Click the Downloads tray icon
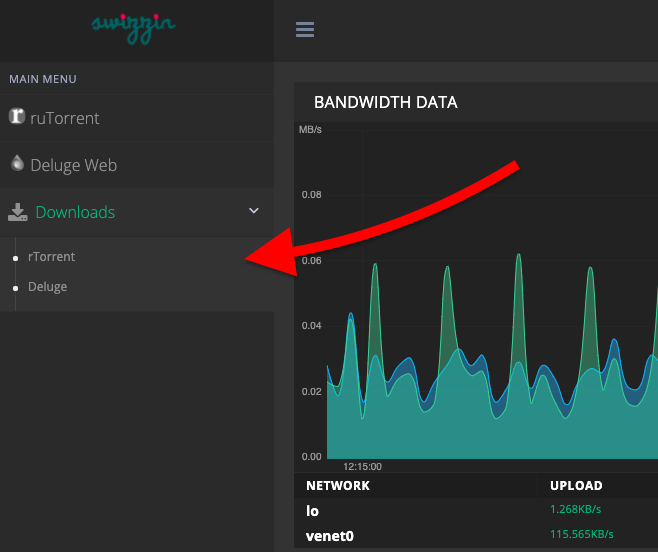658x552 pixels. click(x=18, y=212)
